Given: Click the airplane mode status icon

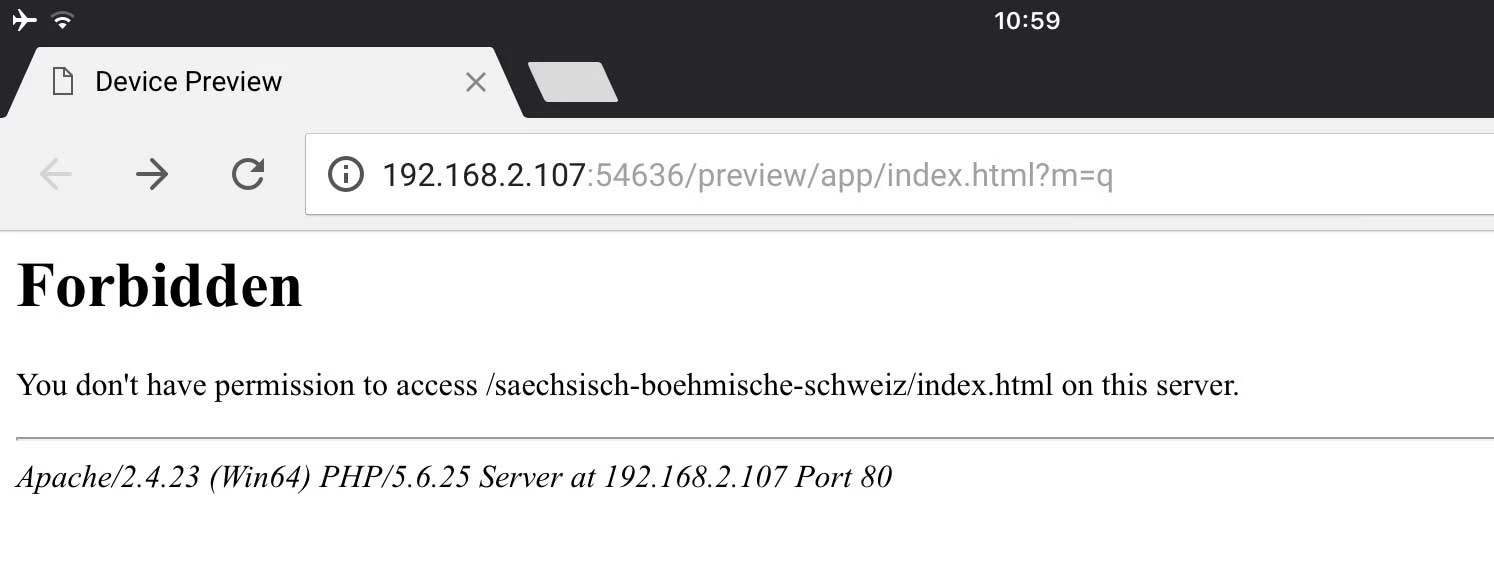Looking at the screenshot, I should pos(25,20).
